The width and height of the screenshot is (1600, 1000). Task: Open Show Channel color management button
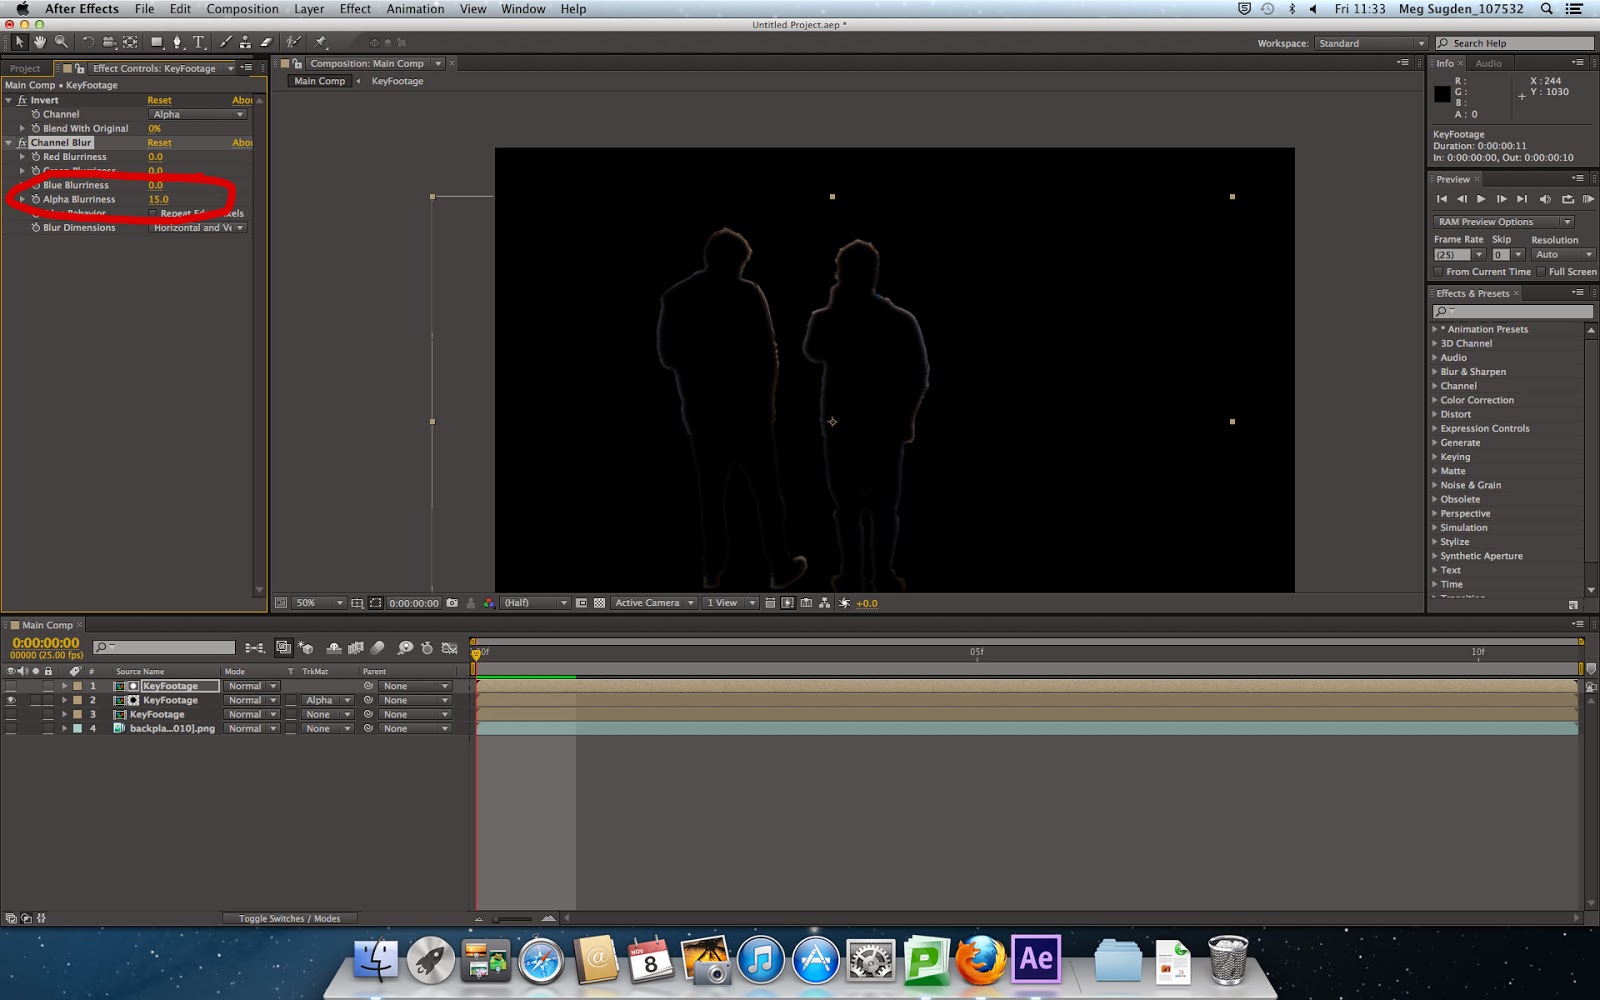489,603
